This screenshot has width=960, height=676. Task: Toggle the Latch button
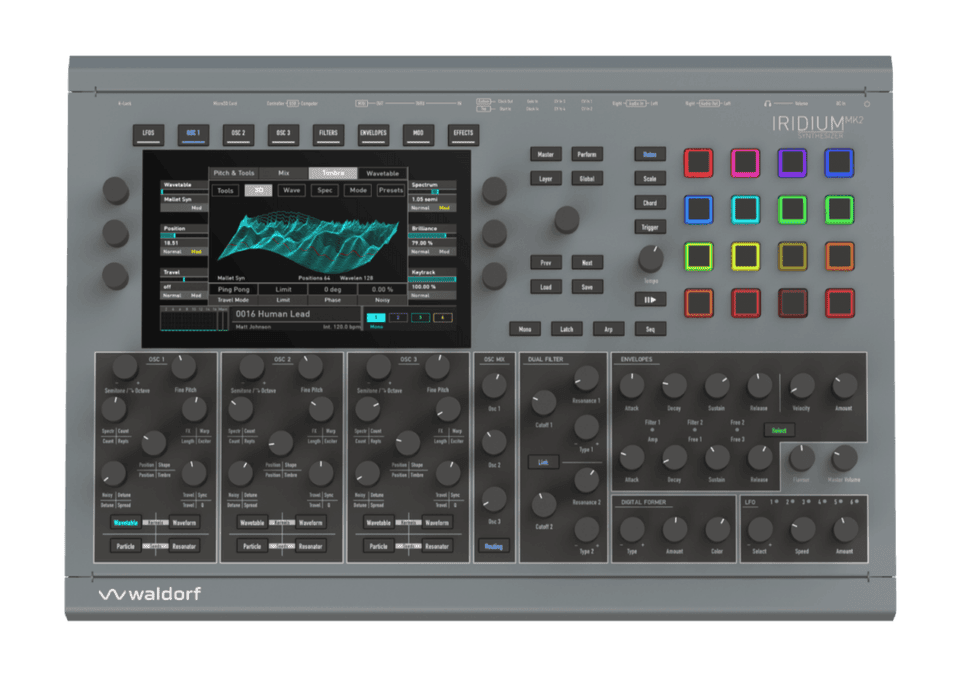pyautogui.click(x=566, y=329)
